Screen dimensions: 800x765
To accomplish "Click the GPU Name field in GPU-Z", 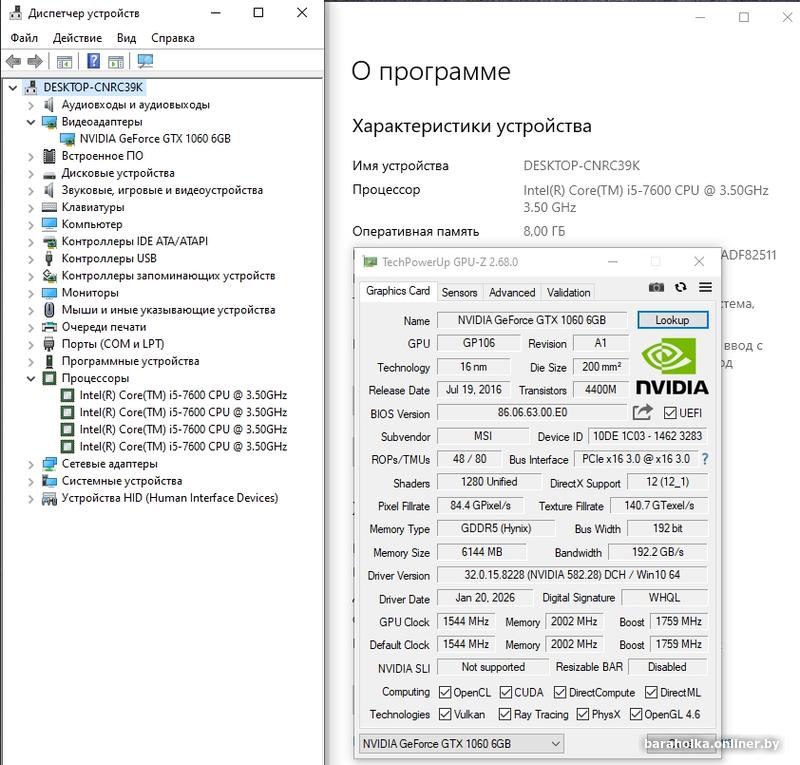I will pyautogui.click(x=532, y=320).
